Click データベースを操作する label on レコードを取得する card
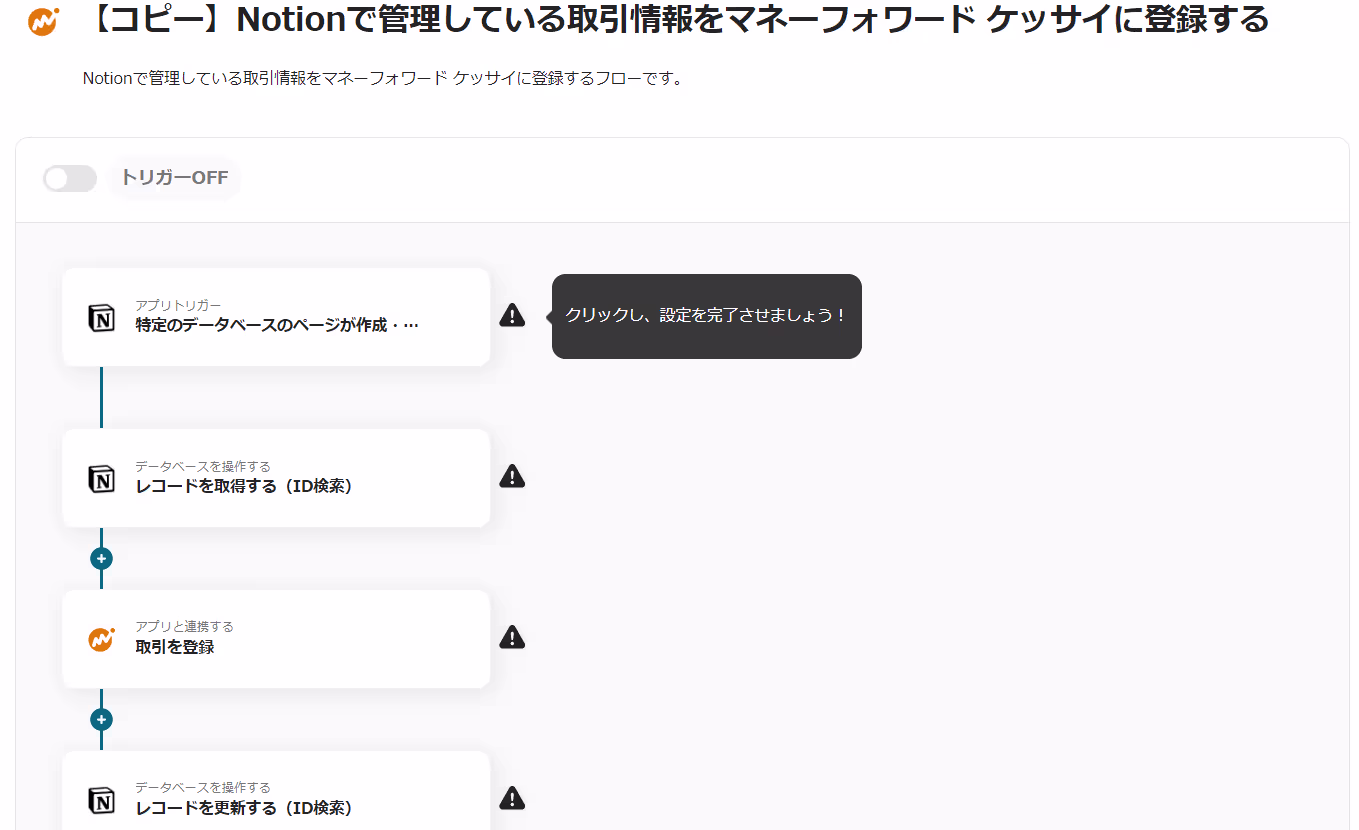 [x=203, y=466]
